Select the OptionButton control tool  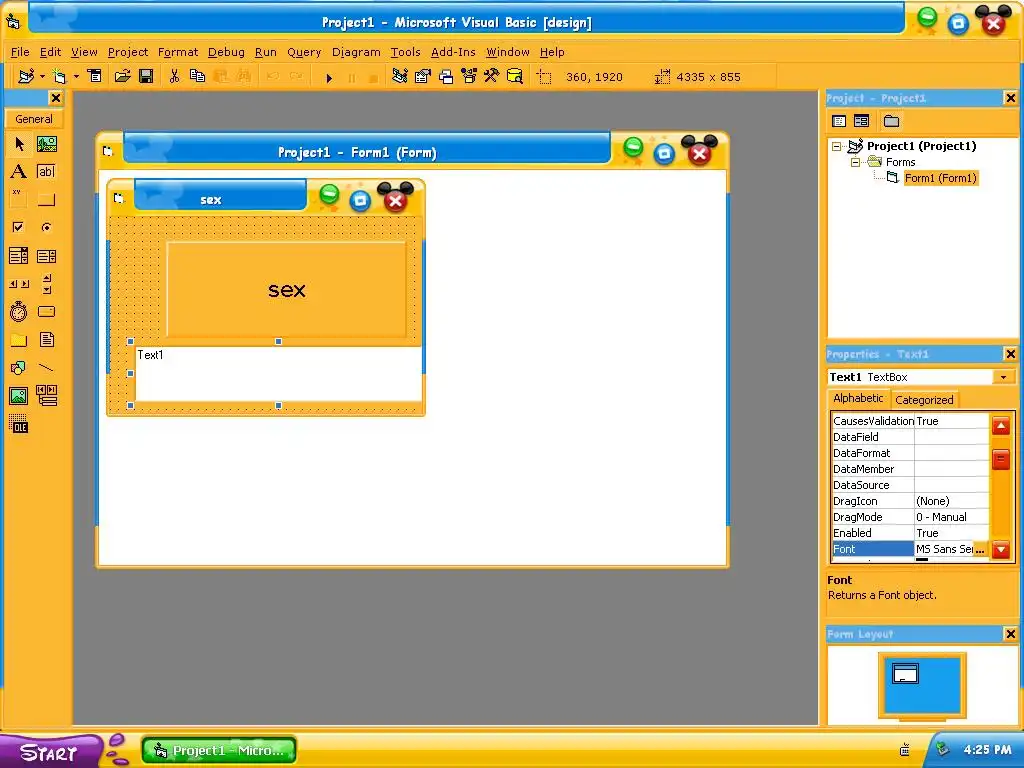click(x=46, y=227)
